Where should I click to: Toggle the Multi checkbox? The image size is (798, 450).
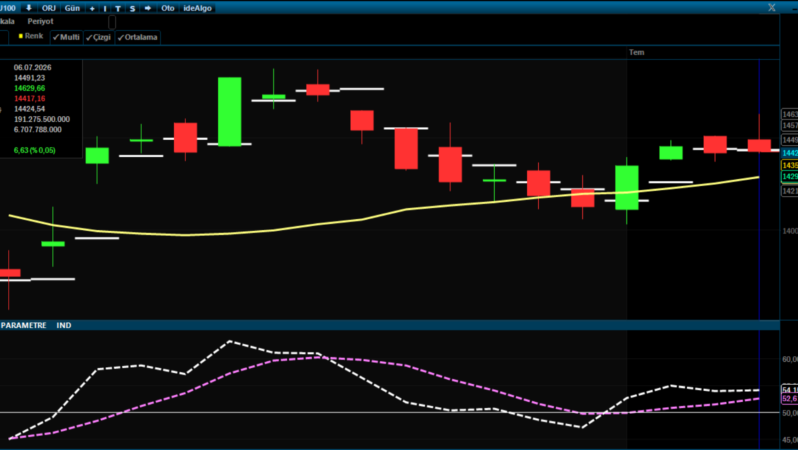click(x=67, y=37)
